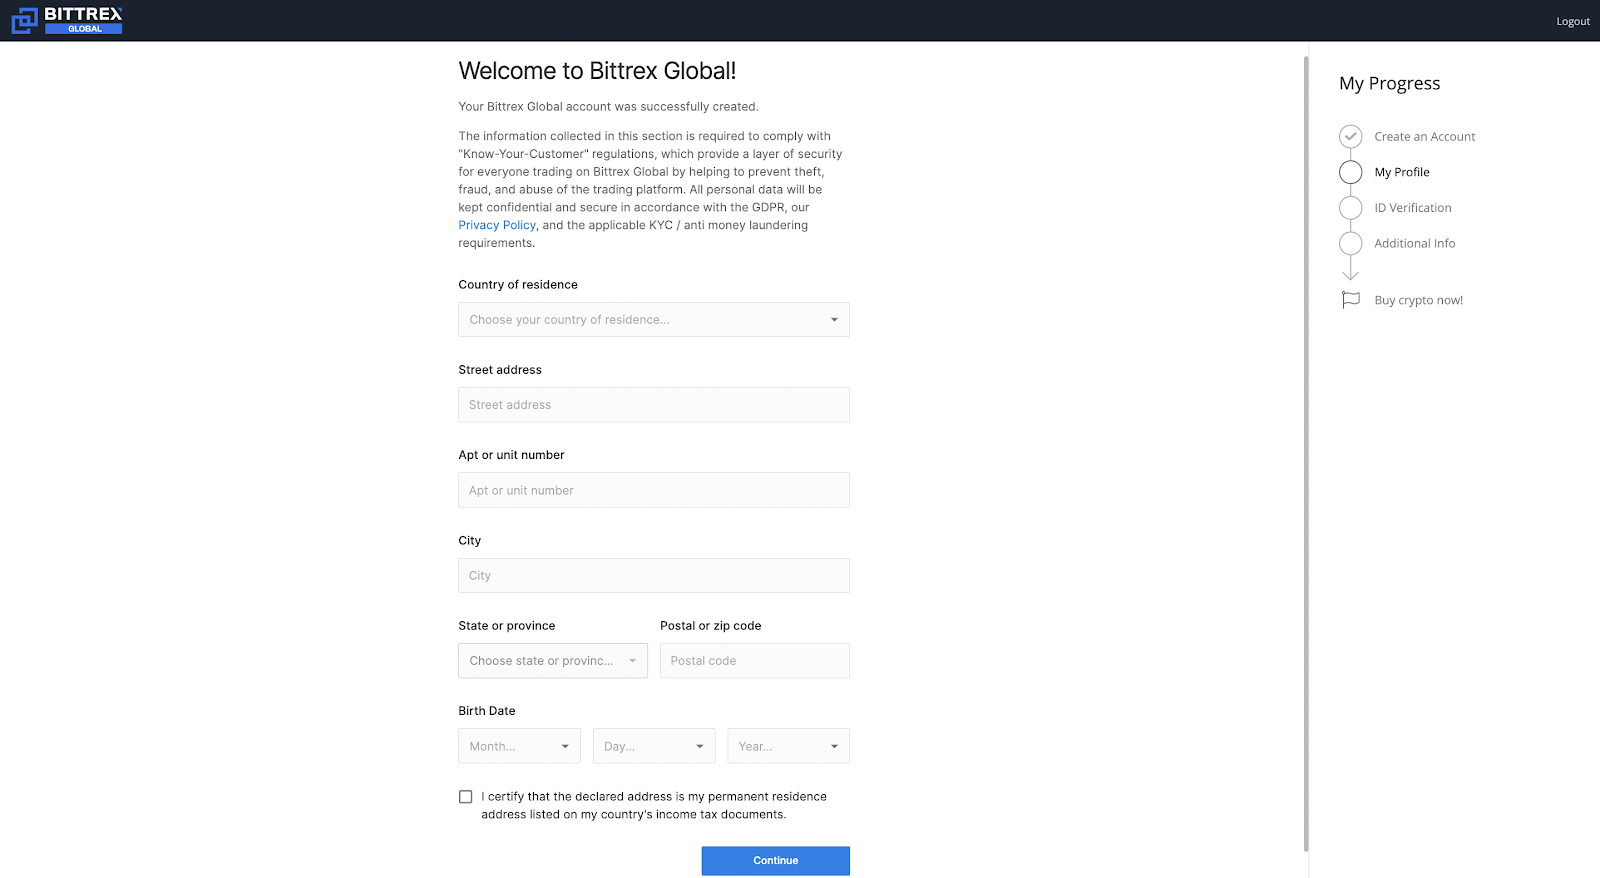Click the Postal code input field

tap(755, 661)
